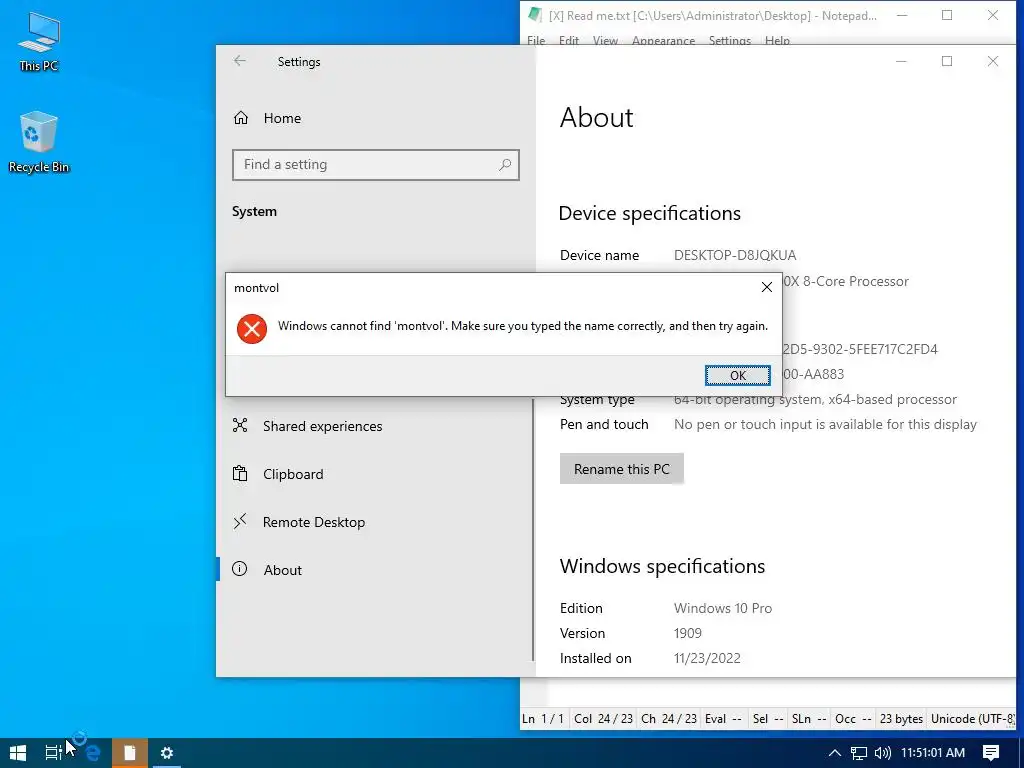Viewport: 1024px width, 768px height.
Task: Open Notepad View menu
Action: click(605, 40)
